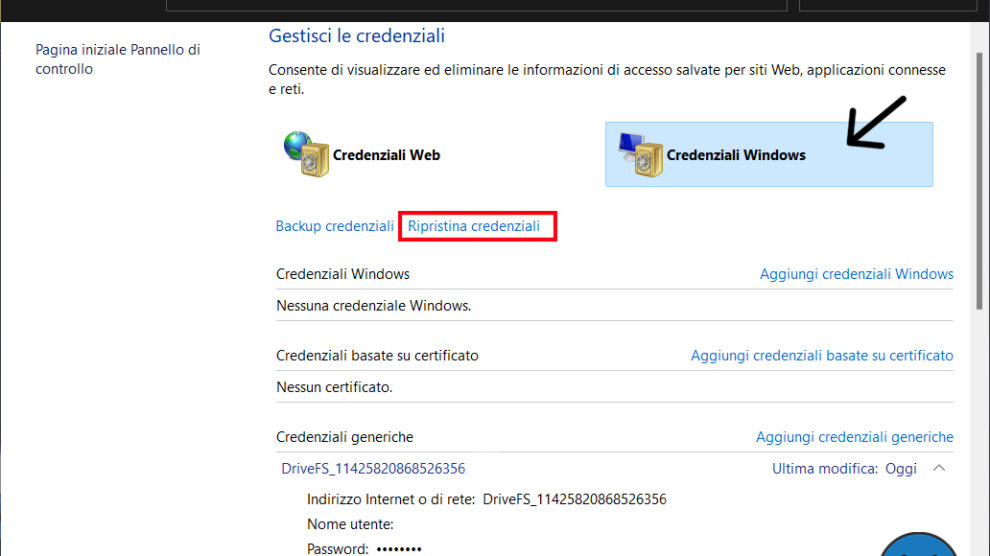
Task: Select the Credenziali Windows label
Action: coord(736,155)
